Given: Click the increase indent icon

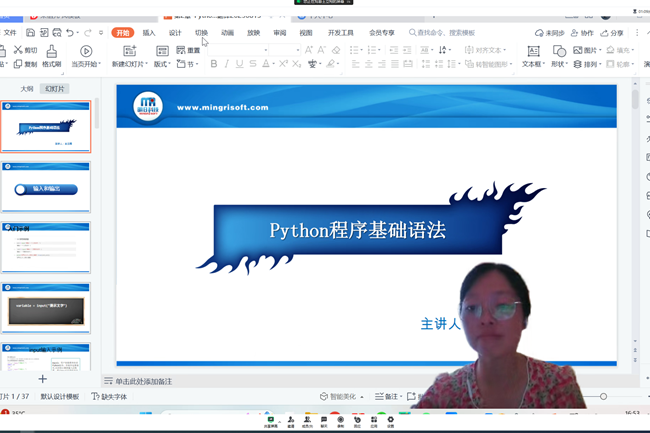Looking at the screenshot, I should (407, 50).
